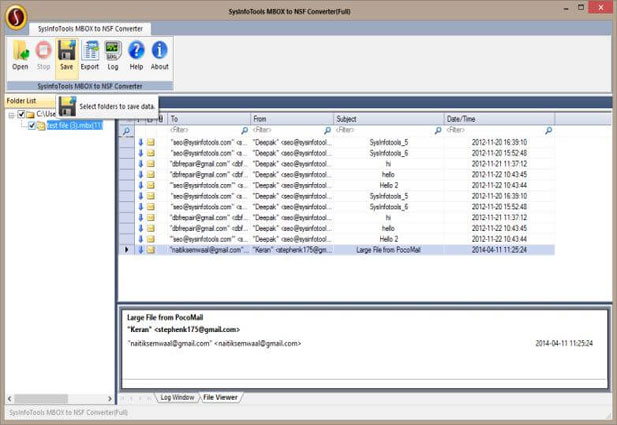Click first Hello 2 subject cell
Screen dimensions: 617x425
[x=388, y=185]
